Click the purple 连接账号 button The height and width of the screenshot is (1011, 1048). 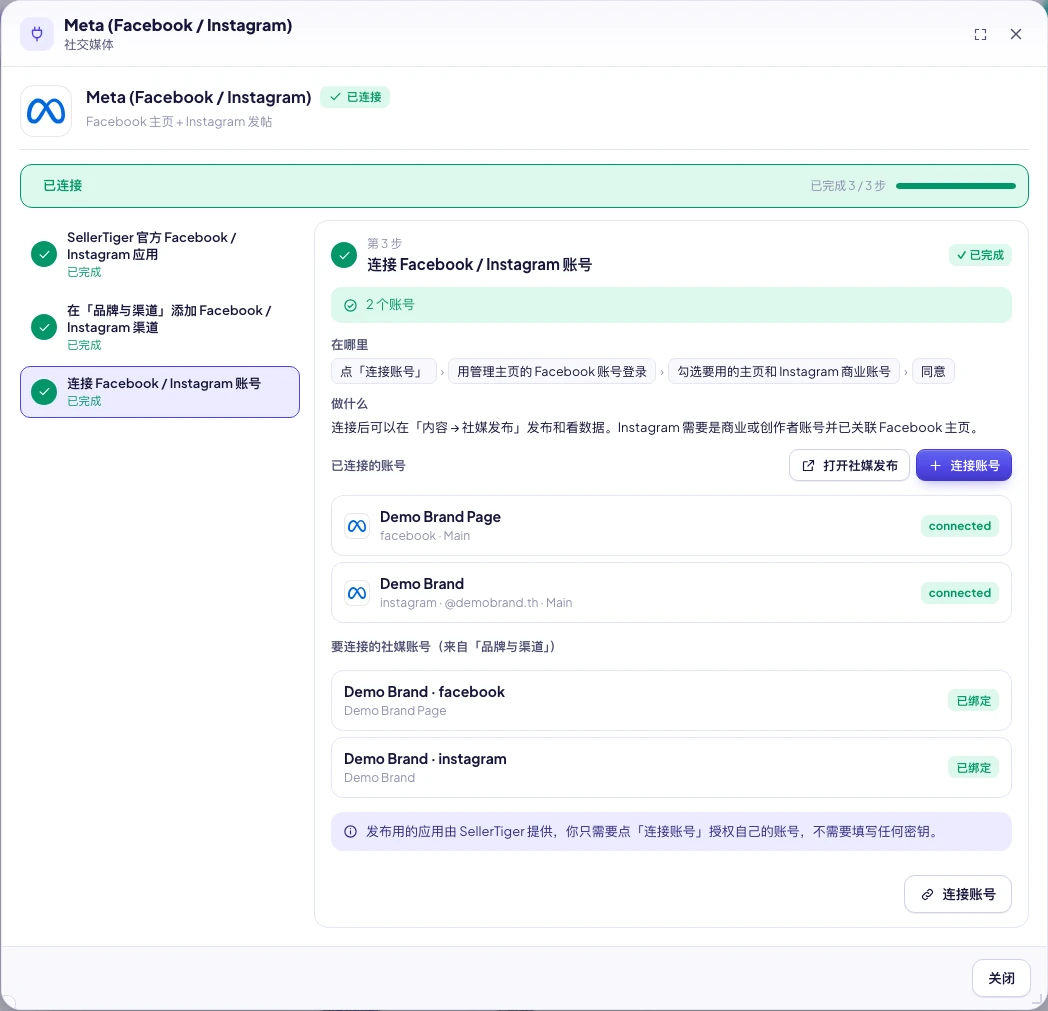(963, 465)
